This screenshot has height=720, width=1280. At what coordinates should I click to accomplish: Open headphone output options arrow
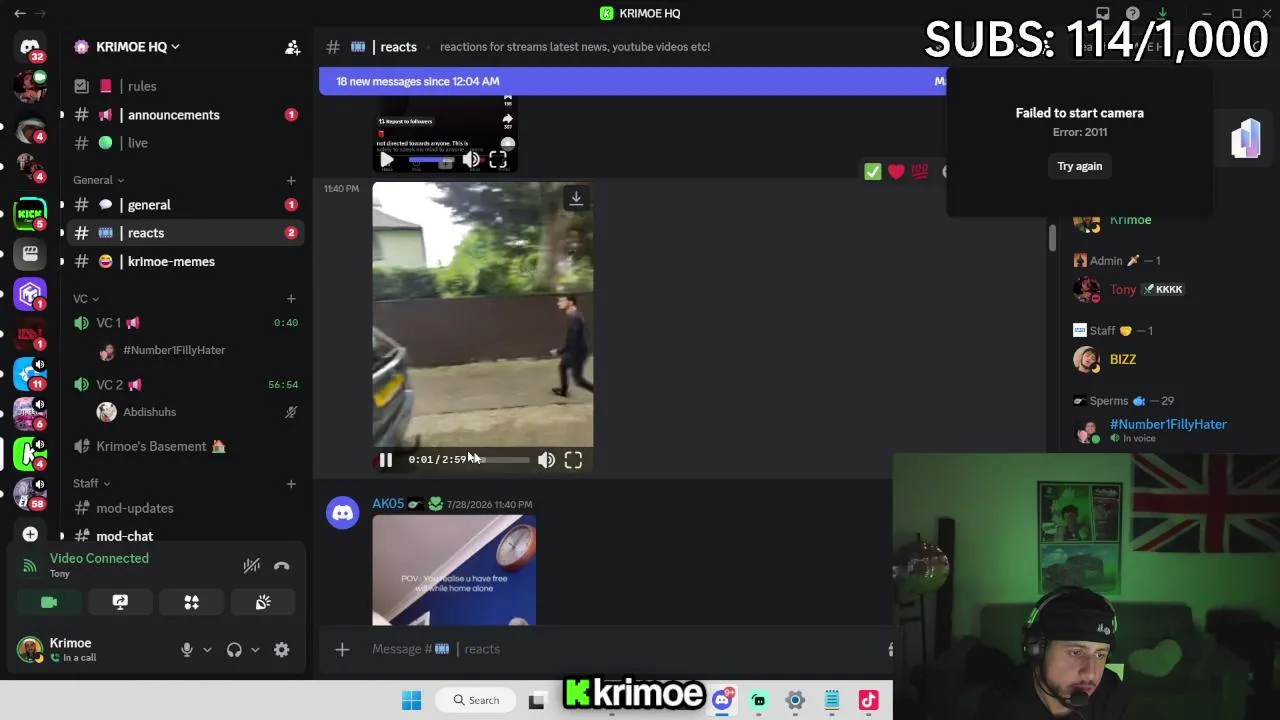255,650
